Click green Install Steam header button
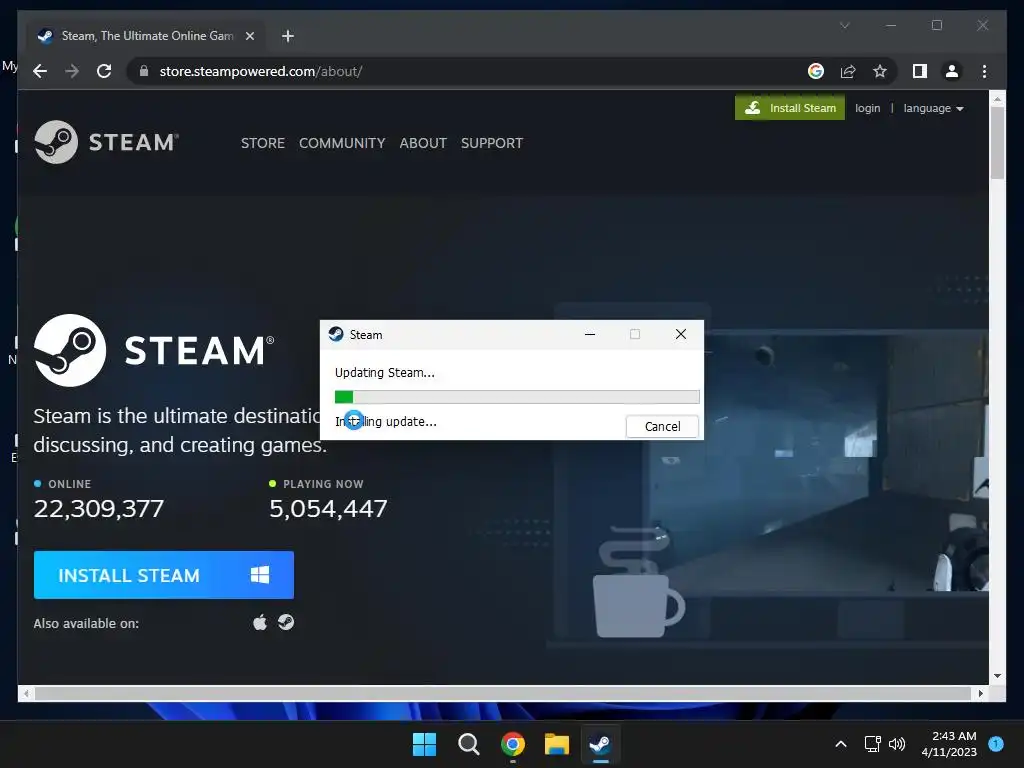Viewport: 1024px width, 768px height. tap(790, 108)
